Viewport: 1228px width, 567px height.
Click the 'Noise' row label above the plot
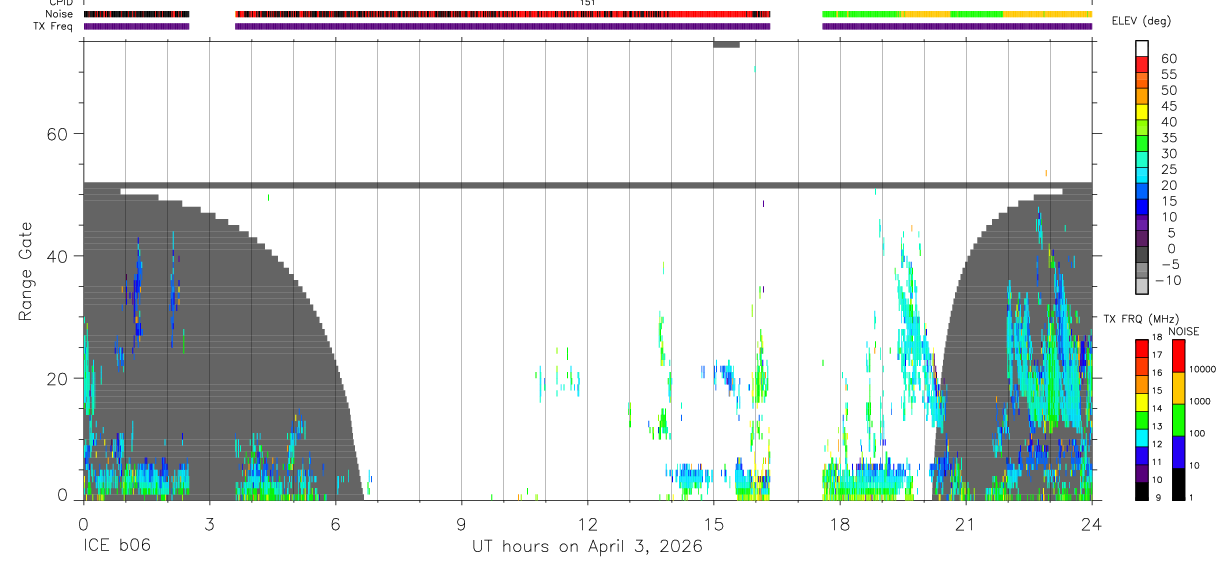pos(61,14)
